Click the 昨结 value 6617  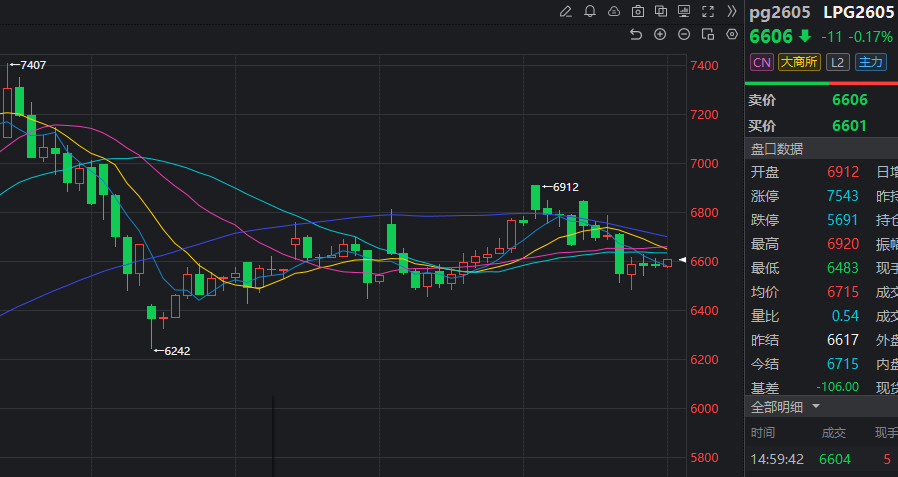tap(843, 340)
